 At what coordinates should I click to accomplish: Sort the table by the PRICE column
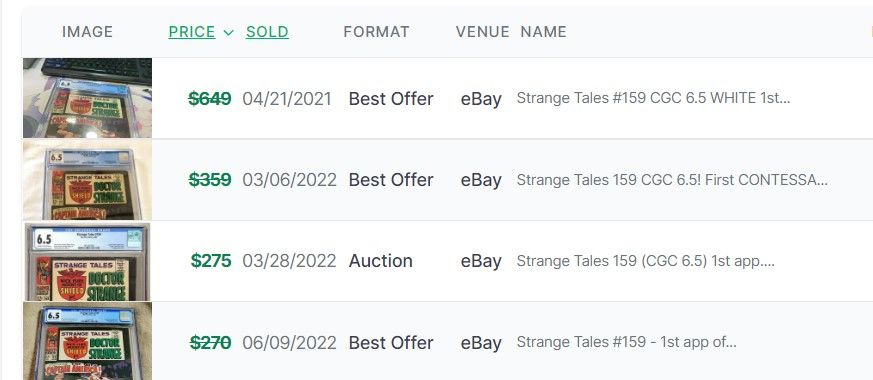click(192, 32)
